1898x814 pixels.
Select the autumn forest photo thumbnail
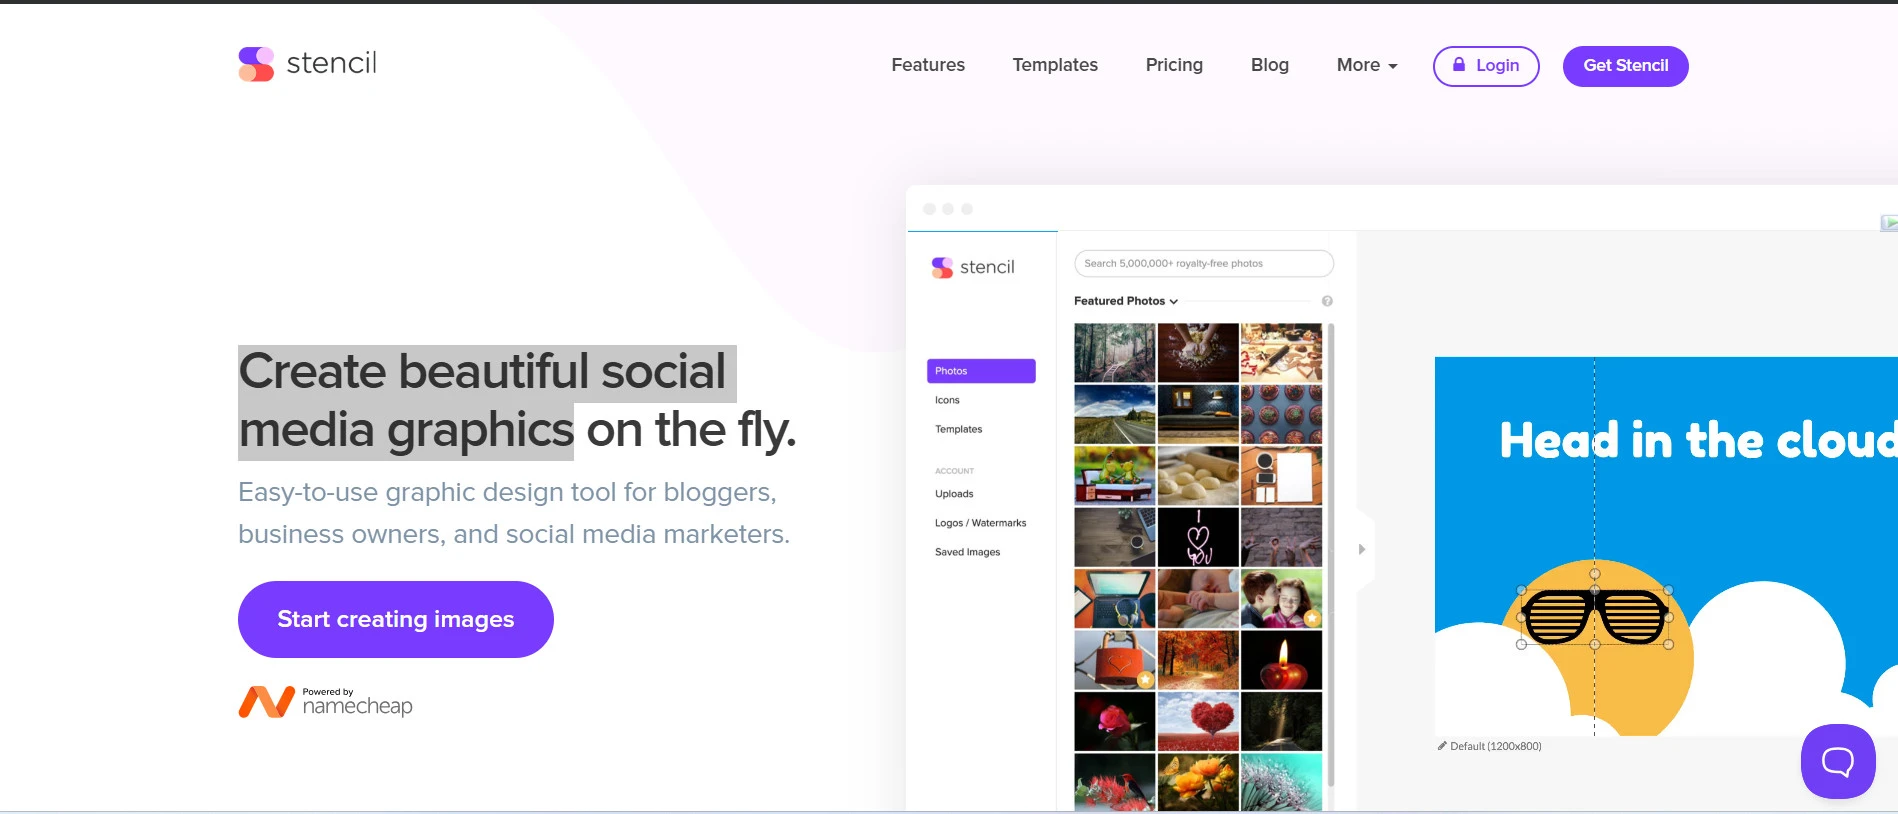coord(1198,660)
